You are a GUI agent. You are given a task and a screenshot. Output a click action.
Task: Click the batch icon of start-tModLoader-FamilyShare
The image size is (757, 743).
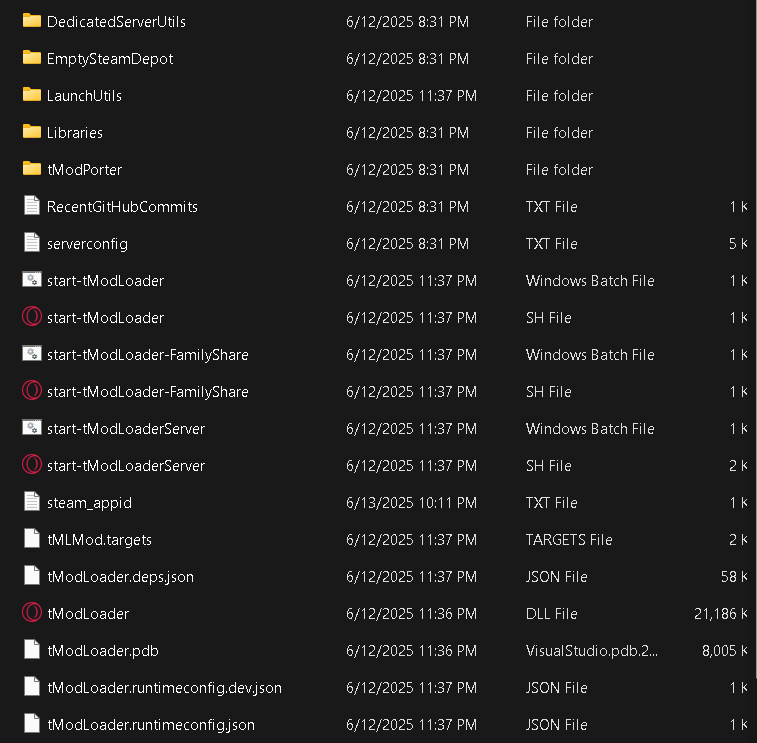tap(32, 354)
